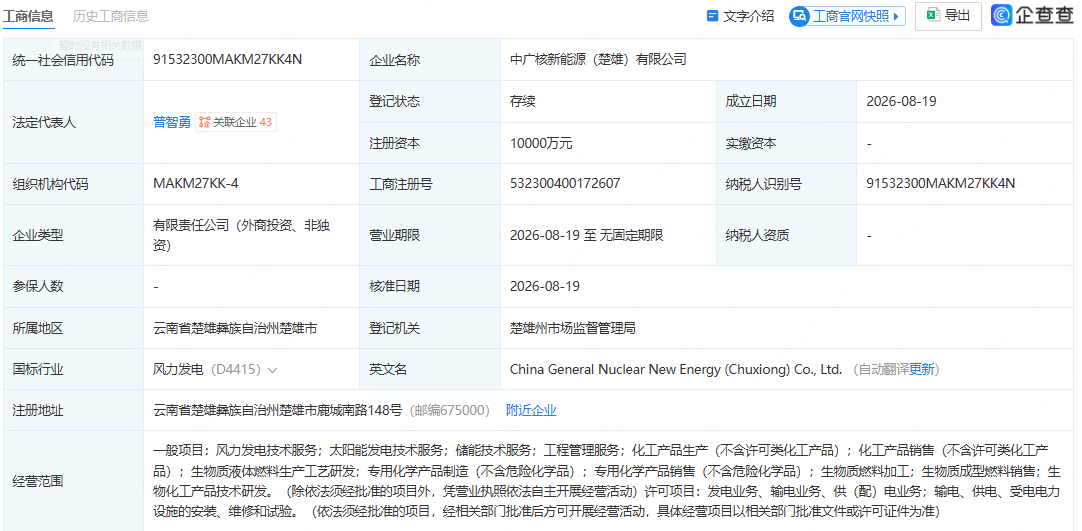Click the 关联企业 network icon
1082x531 pixels.
click(x=204, y=123)
